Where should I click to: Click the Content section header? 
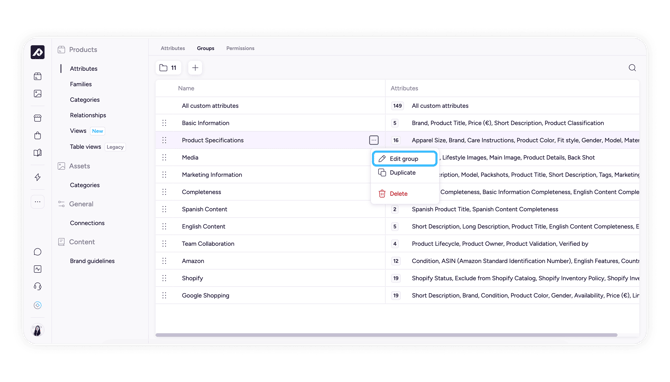click(x=76, y=242)
